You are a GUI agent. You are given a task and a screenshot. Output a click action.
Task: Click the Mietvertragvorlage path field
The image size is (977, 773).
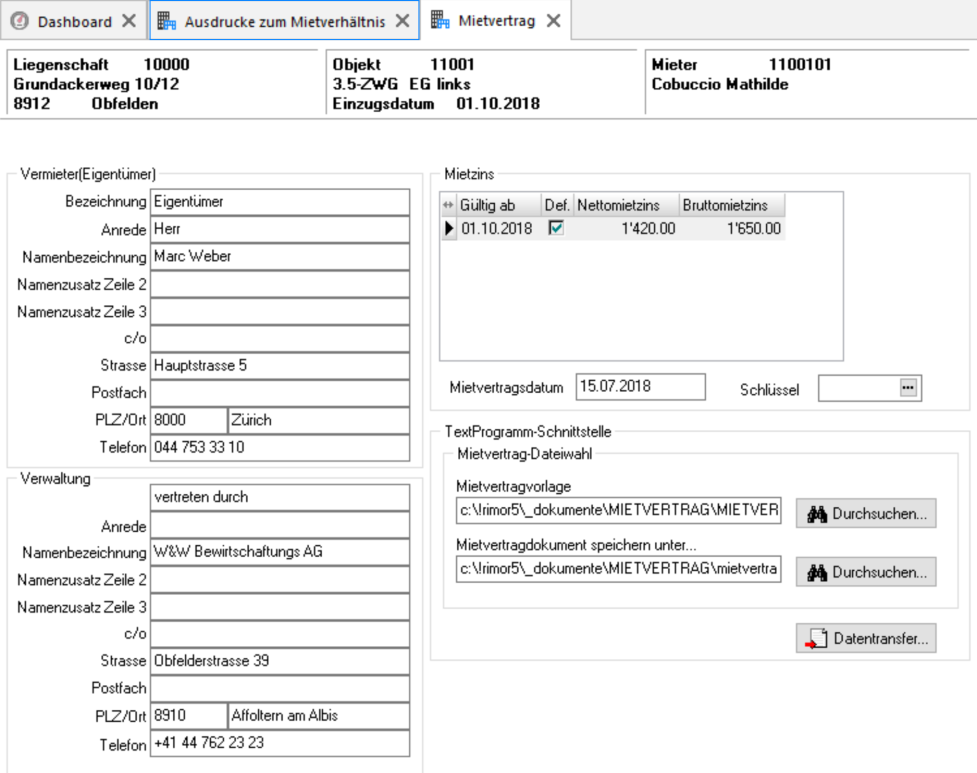(618, 510)
